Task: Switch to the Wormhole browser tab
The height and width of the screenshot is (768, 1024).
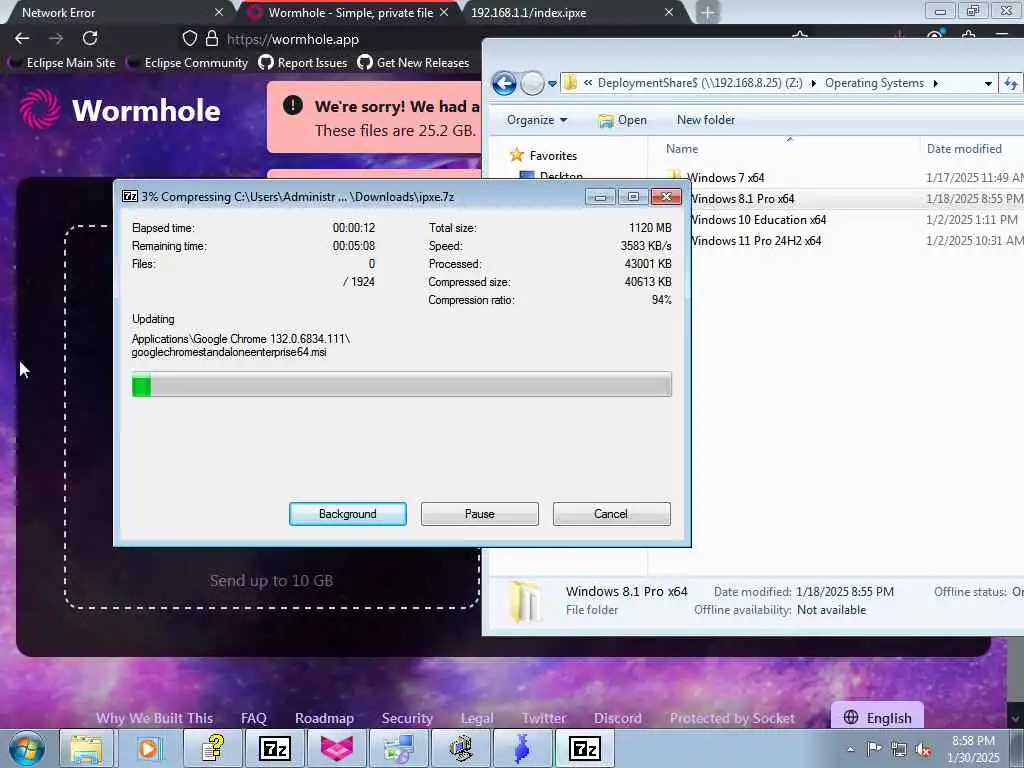Action: pyautogui.click(x=350, y=12)
